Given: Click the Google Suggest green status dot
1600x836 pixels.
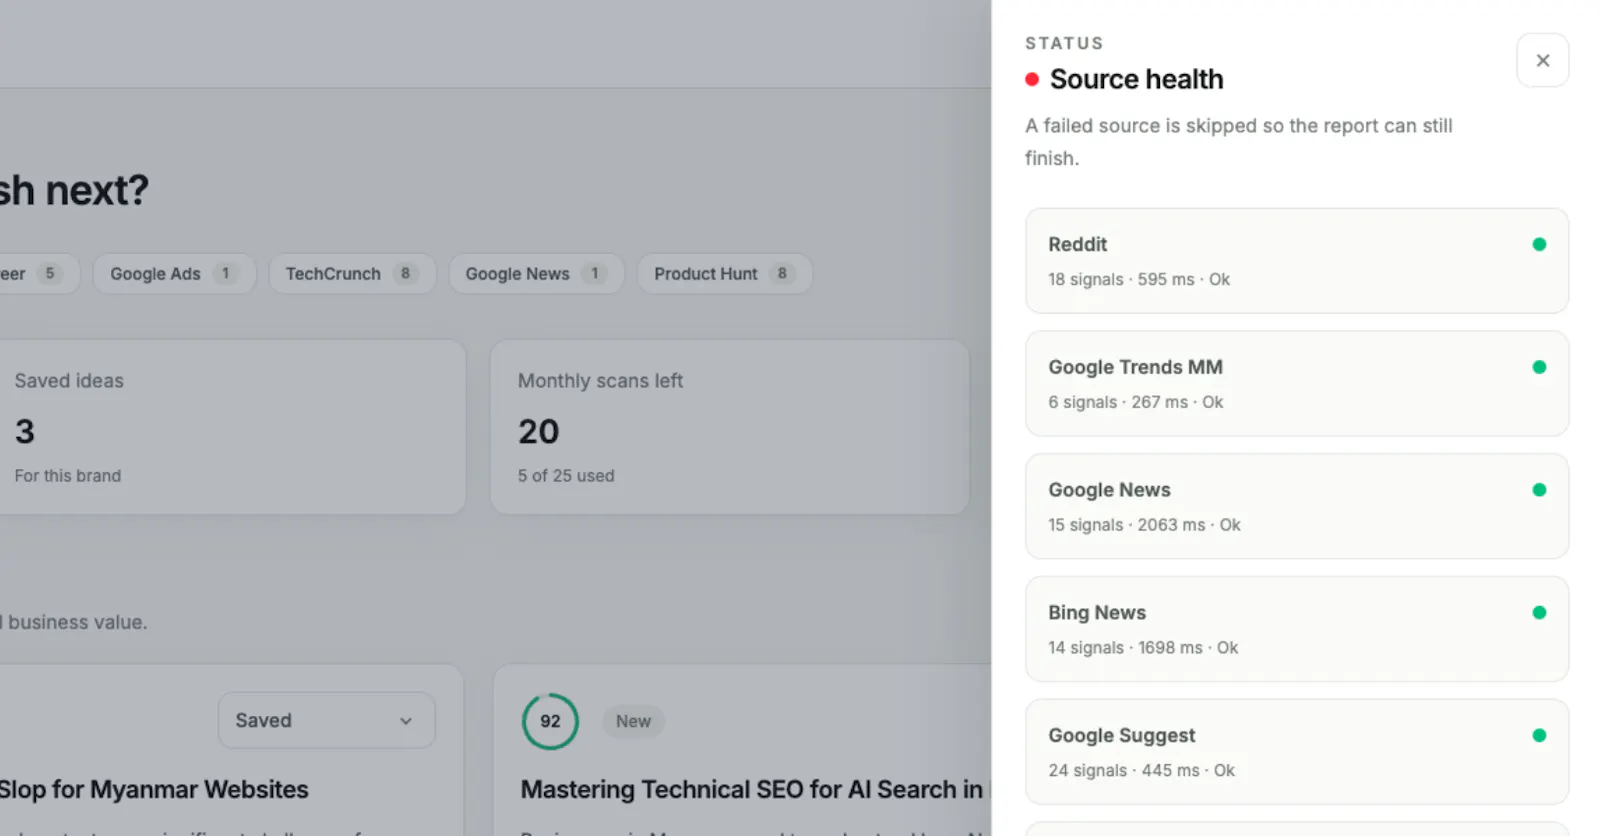Looking at the screenshot, I should (1539, 735).
